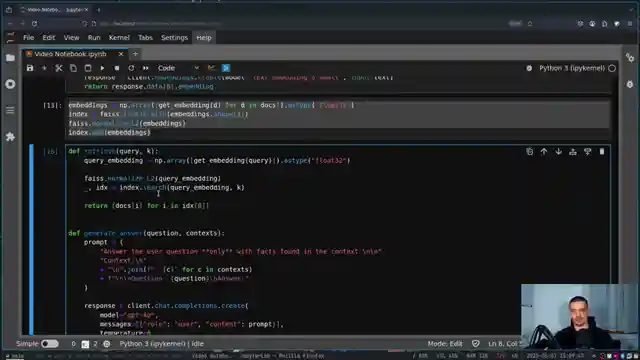Open the extension manager puzzle icon
Viewport: 640px width, 360px height.
point(11,137)
